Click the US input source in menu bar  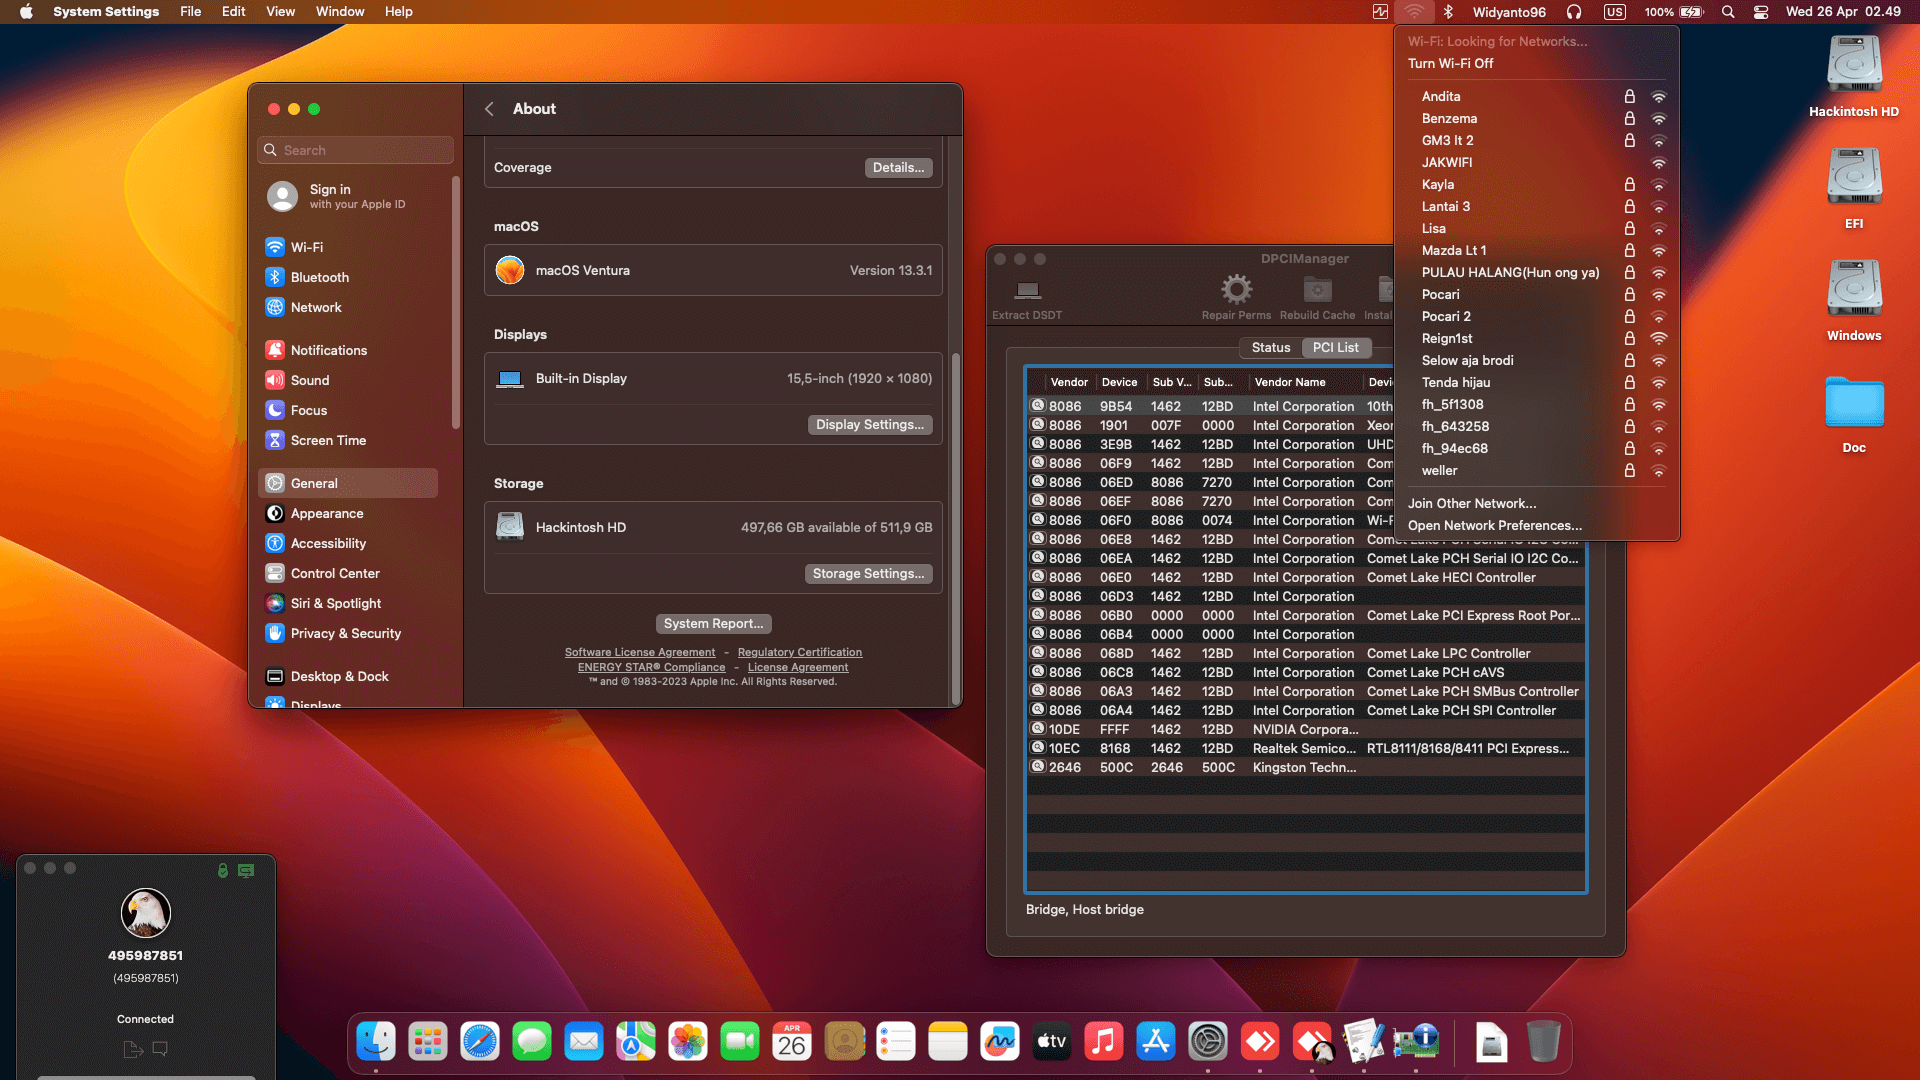[x=1614, y=12]
